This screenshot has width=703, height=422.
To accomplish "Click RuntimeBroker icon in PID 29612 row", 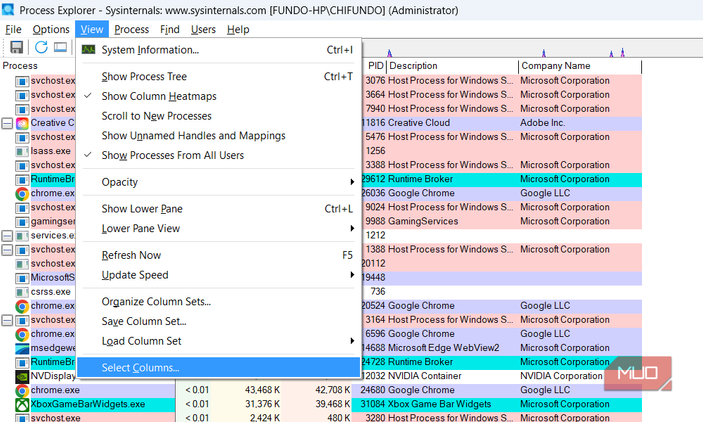I will tap(22, 180).
